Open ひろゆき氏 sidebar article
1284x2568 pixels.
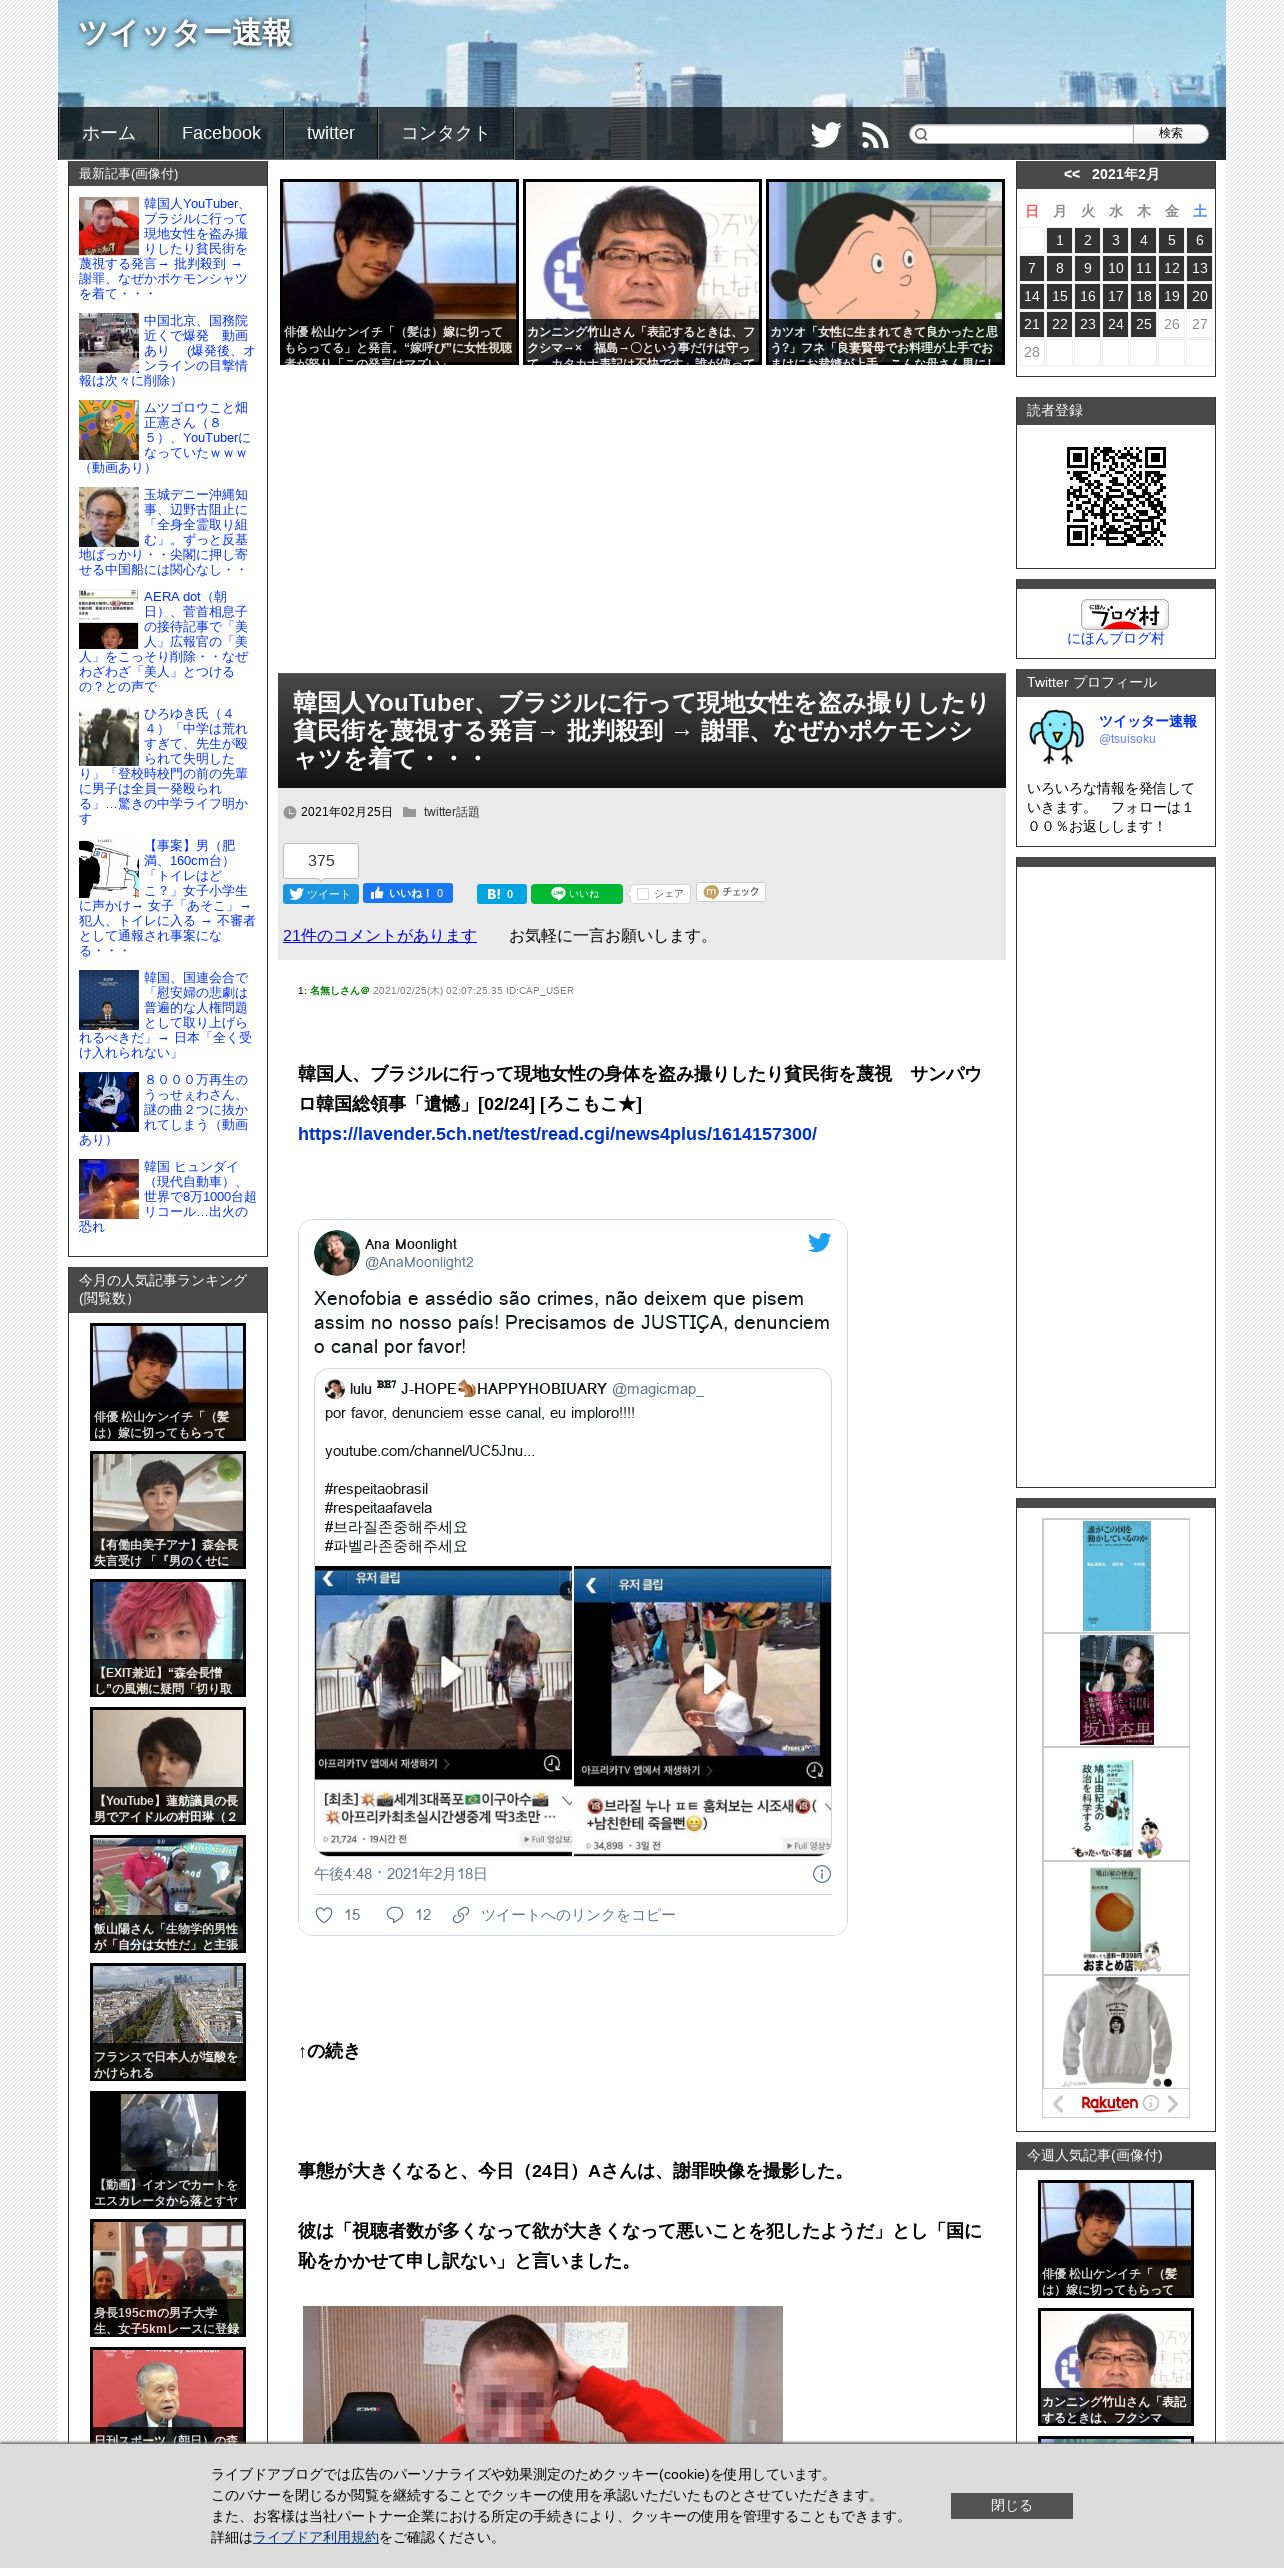coord(167,766)
